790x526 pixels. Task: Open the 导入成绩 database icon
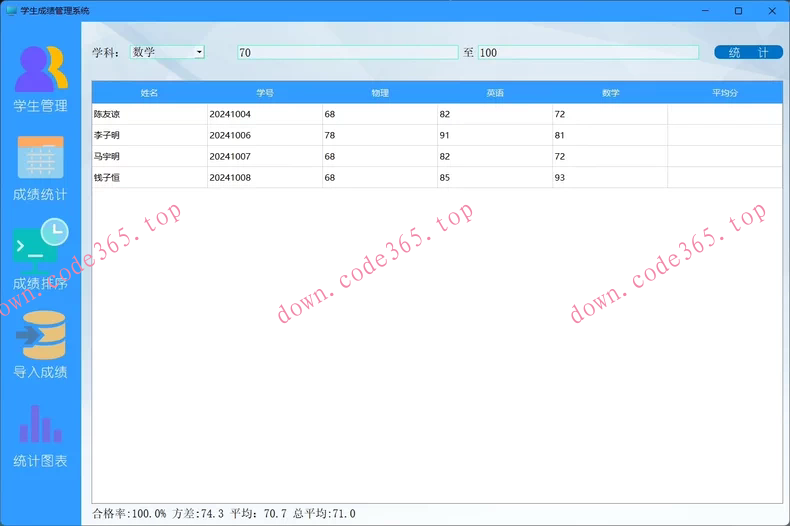coord(40,336)
